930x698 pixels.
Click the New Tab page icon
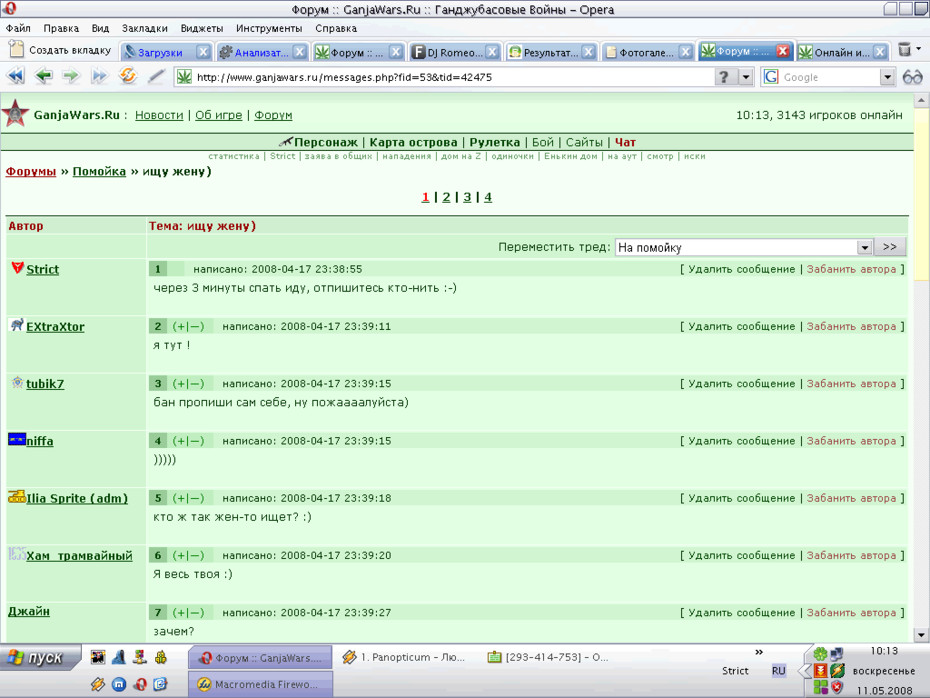click(17, 50)
